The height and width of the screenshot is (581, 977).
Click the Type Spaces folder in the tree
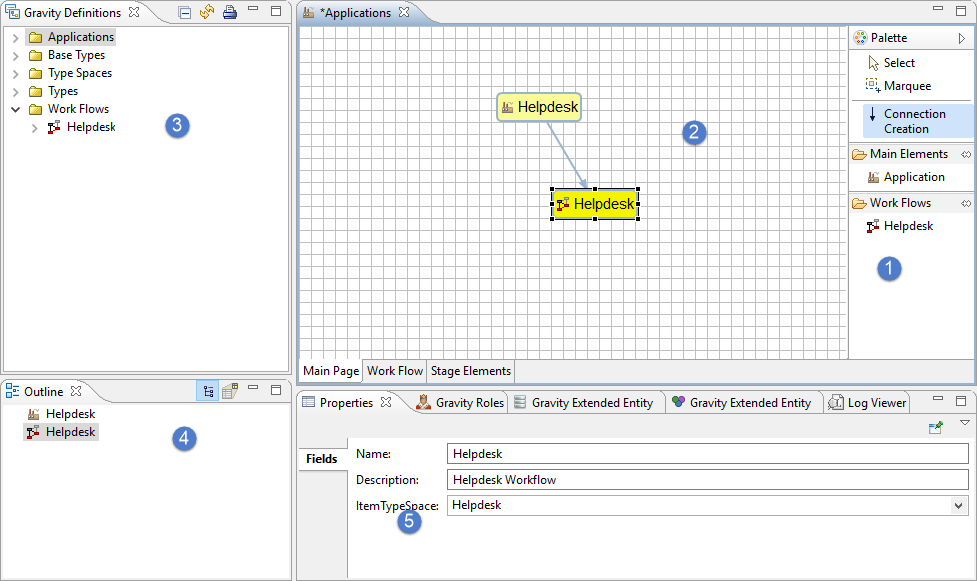79,73
